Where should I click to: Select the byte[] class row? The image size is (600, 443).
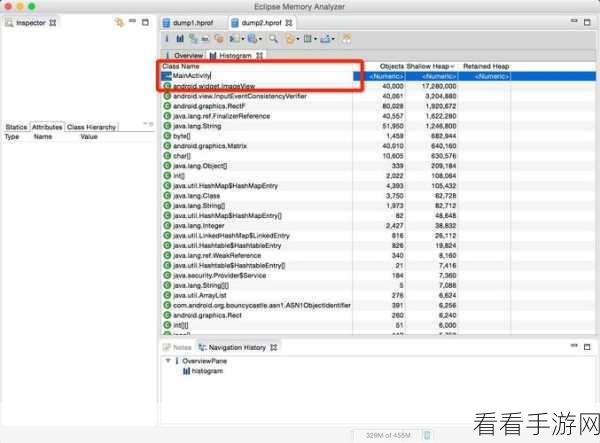(x=378, y=136)
